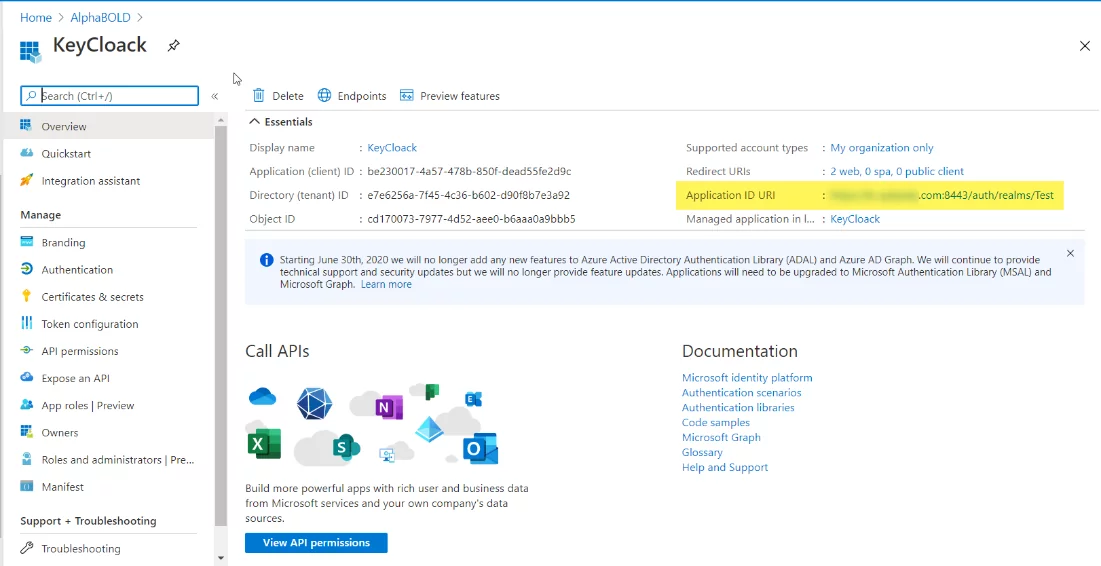This screenshot has width=1101, height=566.
Task: Collapse the left navigation menu
Action: [215, 96]
